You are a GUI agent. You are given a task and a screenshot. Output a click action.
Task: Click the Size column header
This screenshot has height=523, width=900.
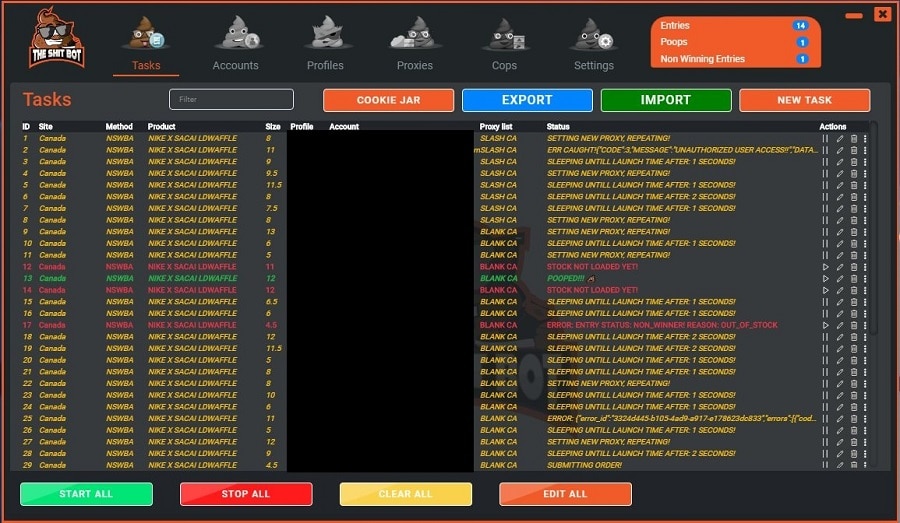point(273,126)
